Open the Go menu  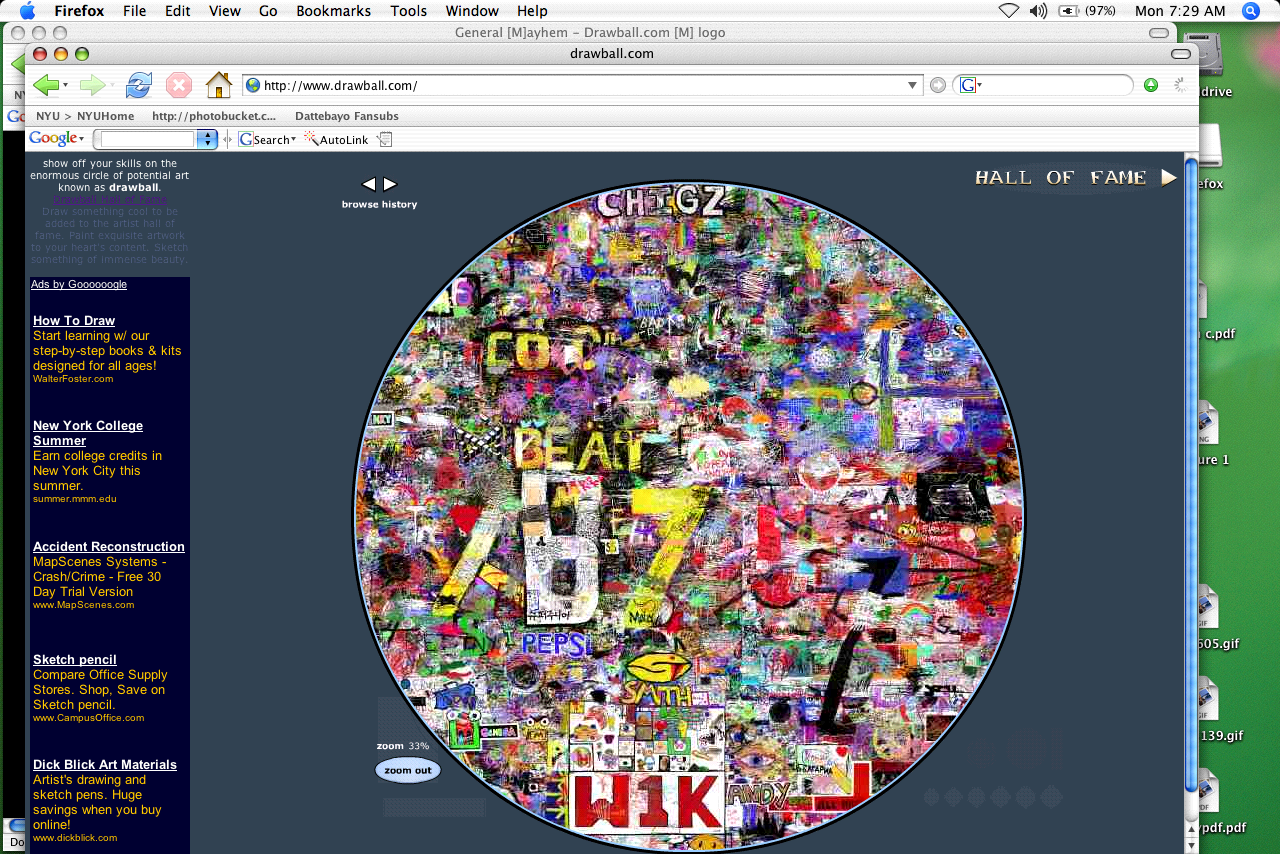268,11
